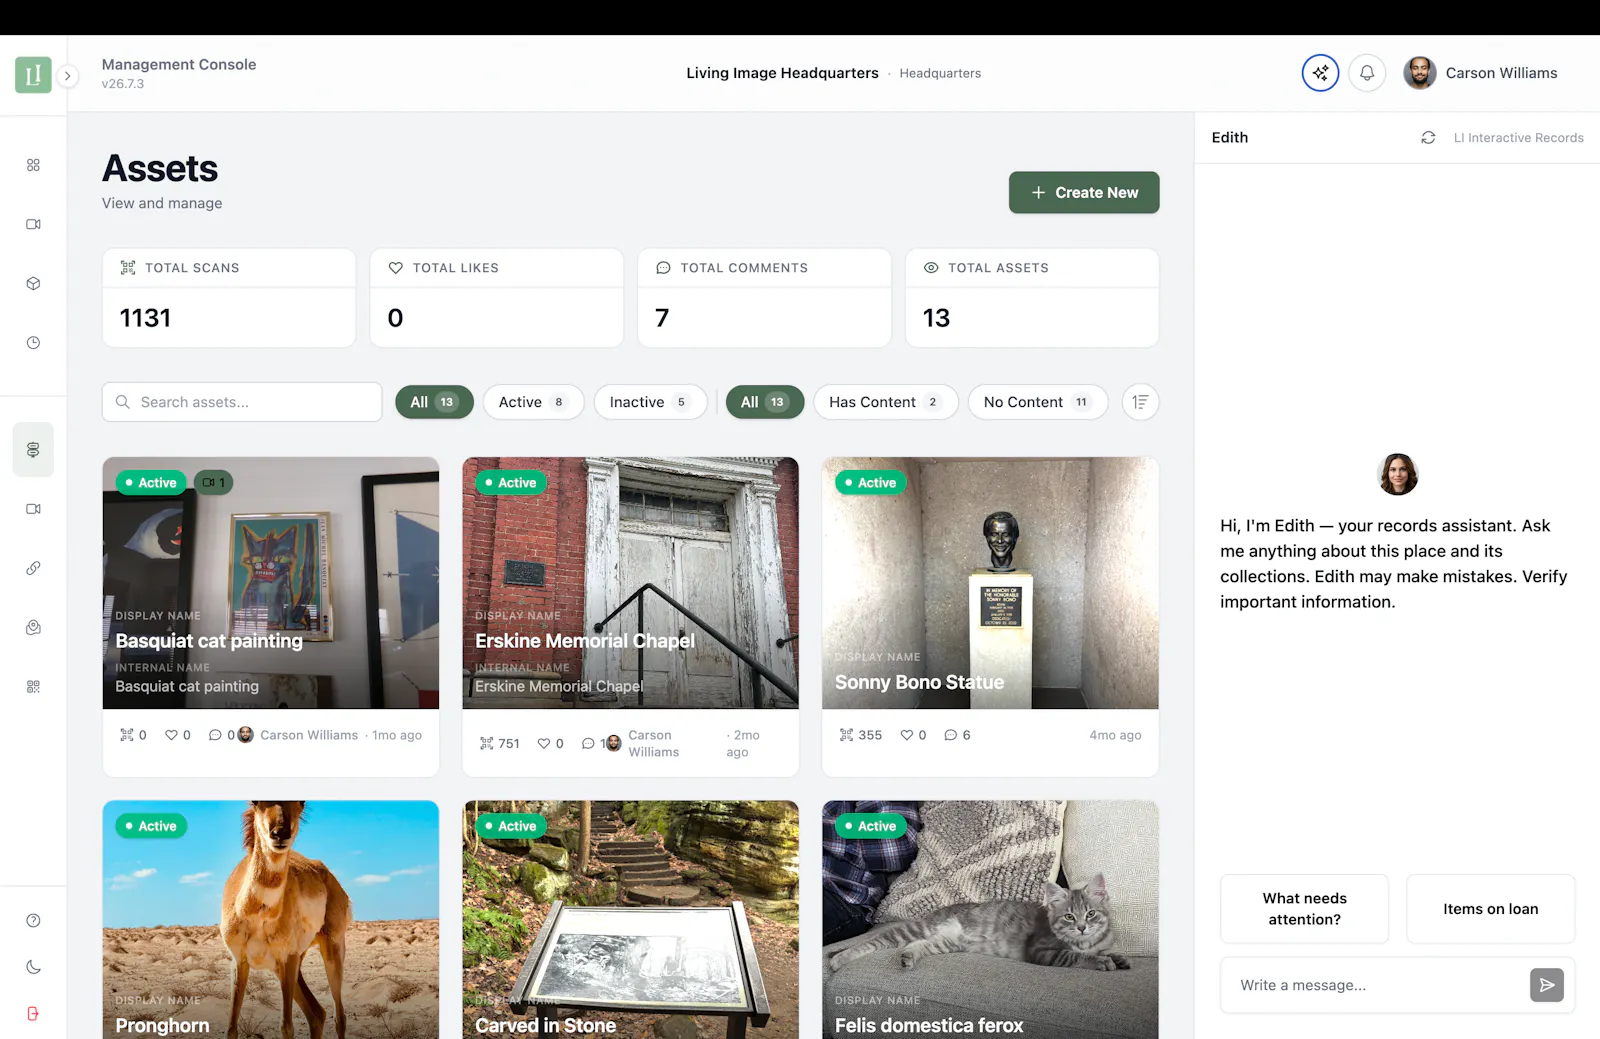The height and width of the screenshot is (1039, 1600).
Task: Click the heart icon on Erskine card
Action: click(x=544, y=744)
